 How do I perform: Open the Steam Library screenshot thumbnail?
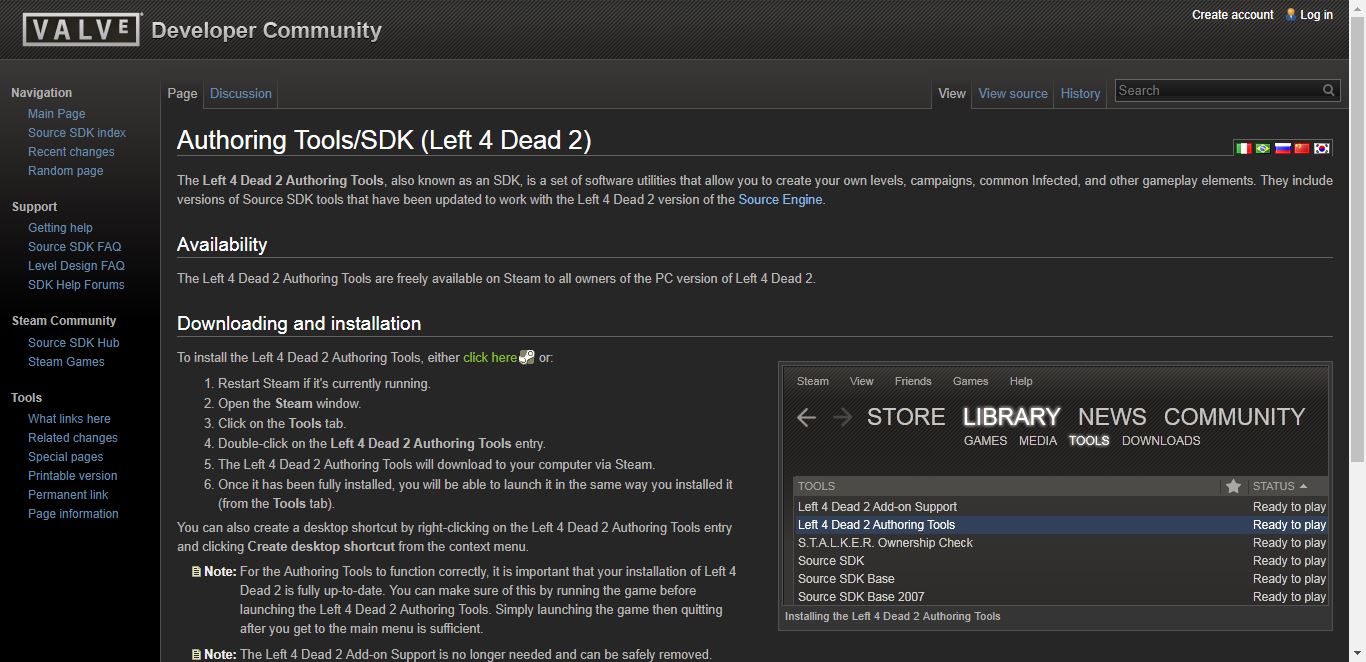coord(1055,485)
